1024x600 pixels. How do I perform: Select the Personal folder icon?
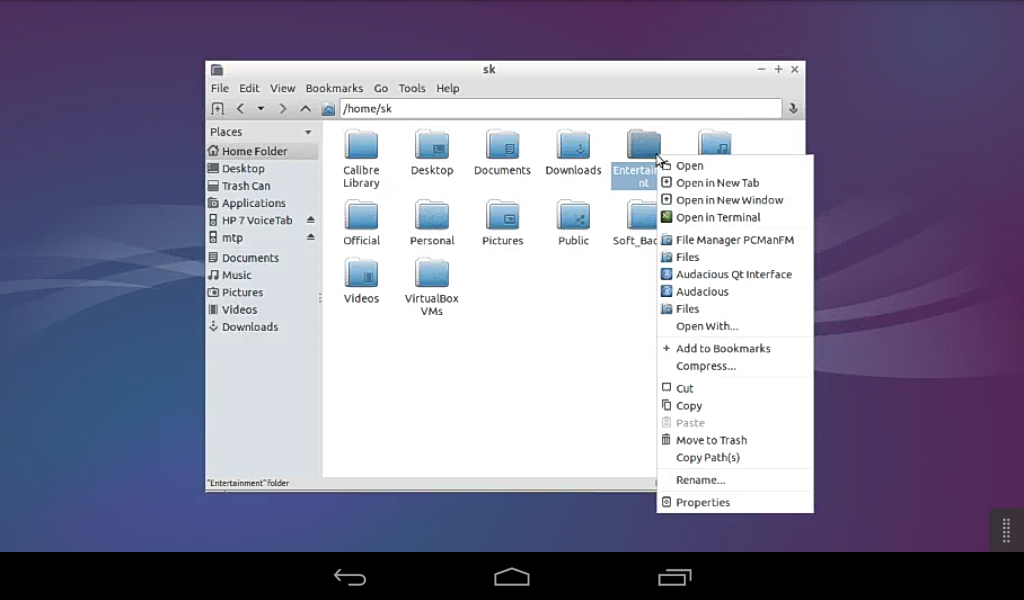coord(432,215)
